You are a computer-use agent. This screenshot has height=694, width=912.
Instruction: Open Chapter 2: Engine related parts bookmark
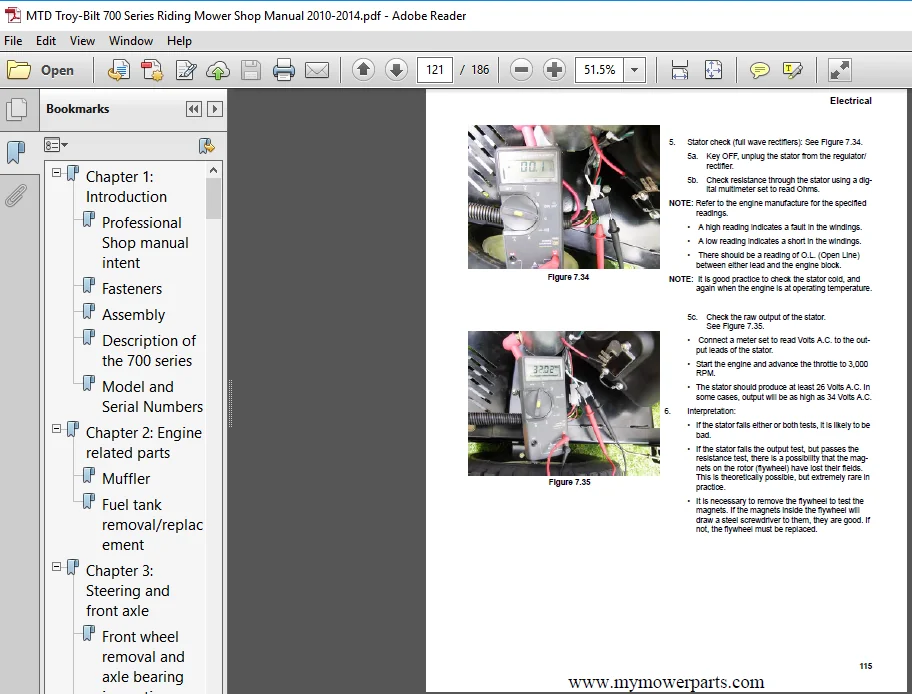[x=144, y=443]
